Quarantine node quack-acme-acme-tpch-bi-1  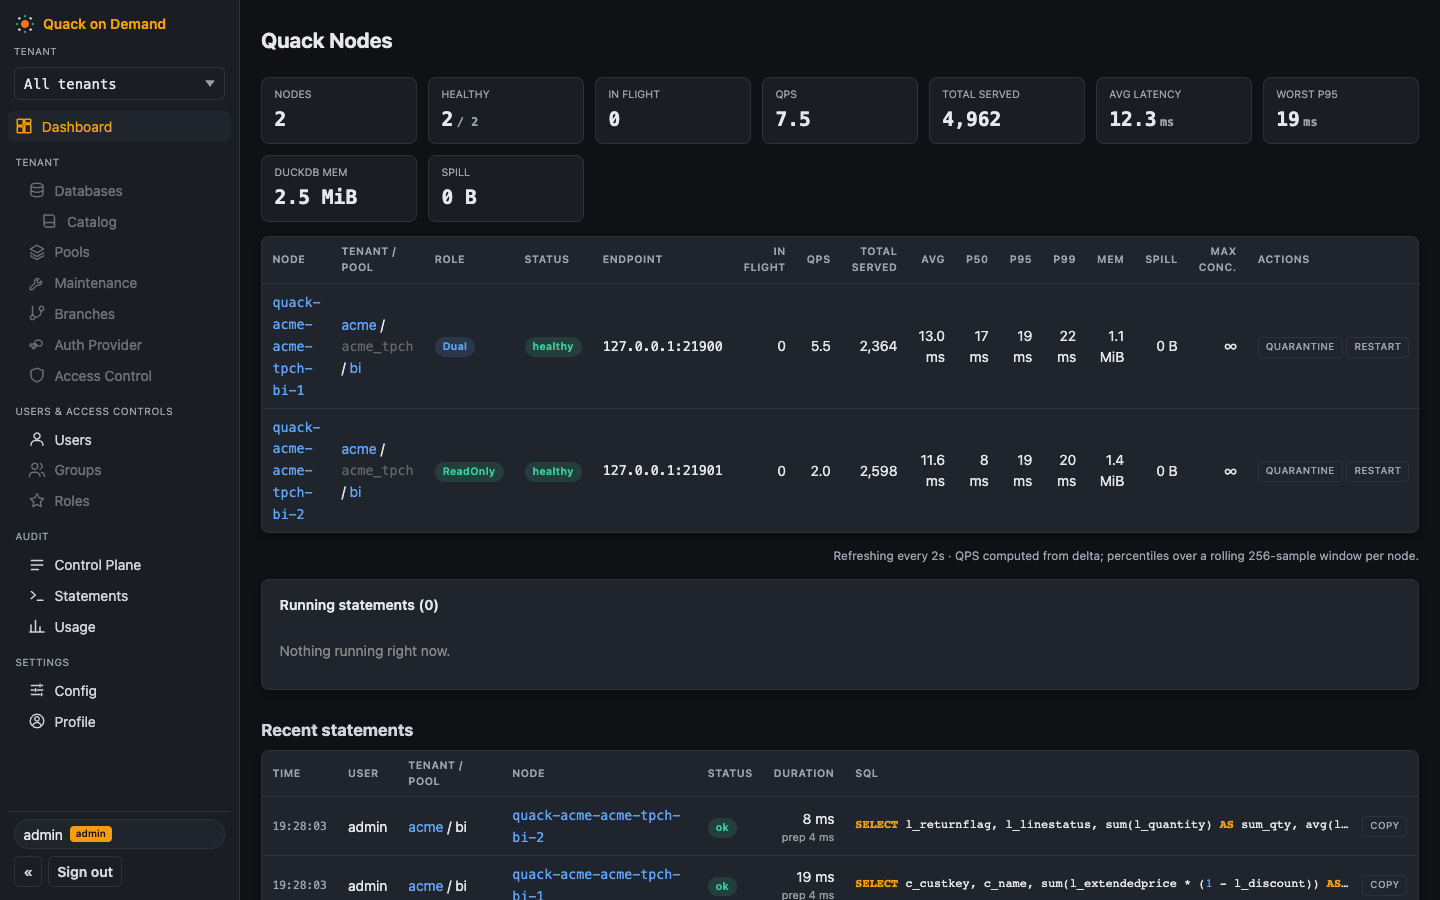1300,347
